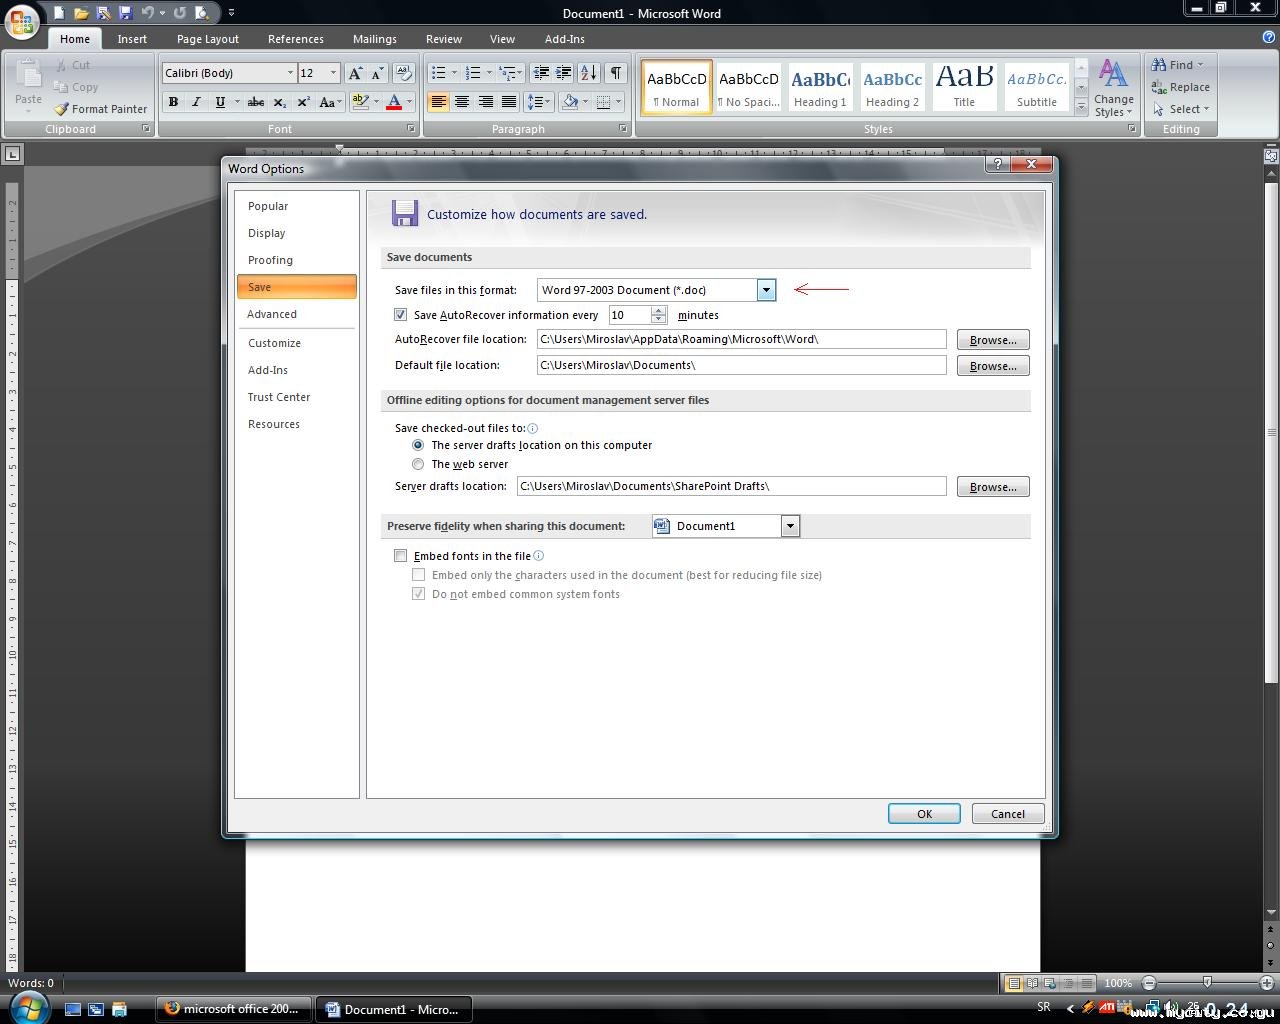Expand the Styles gallery More arrow
This screenshot has width=1280, height=1024.
1081,108
